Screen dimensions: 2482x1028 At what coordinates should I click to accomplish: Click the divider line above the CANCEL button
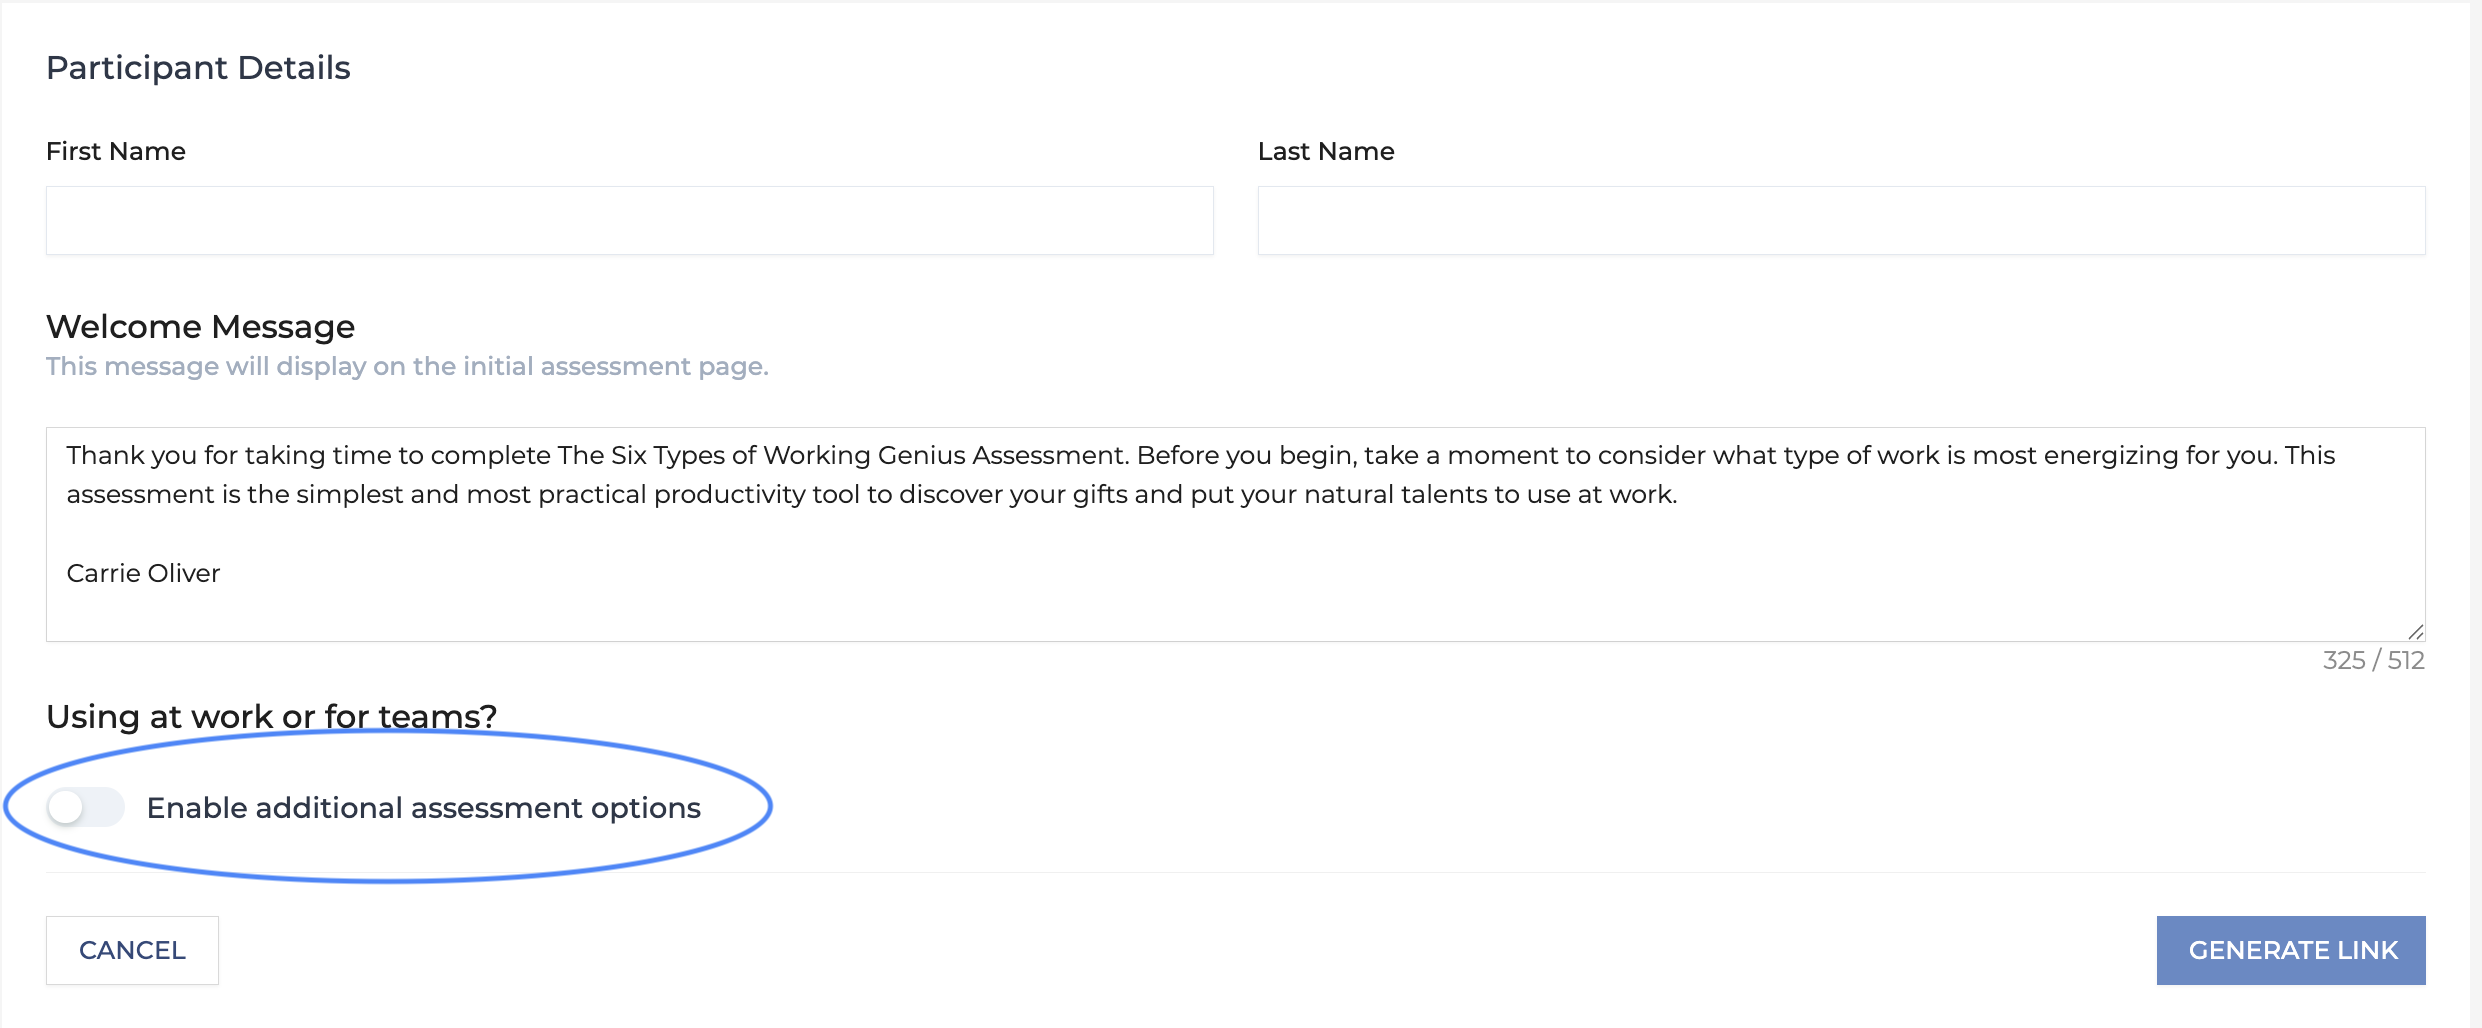point(1235,873)
